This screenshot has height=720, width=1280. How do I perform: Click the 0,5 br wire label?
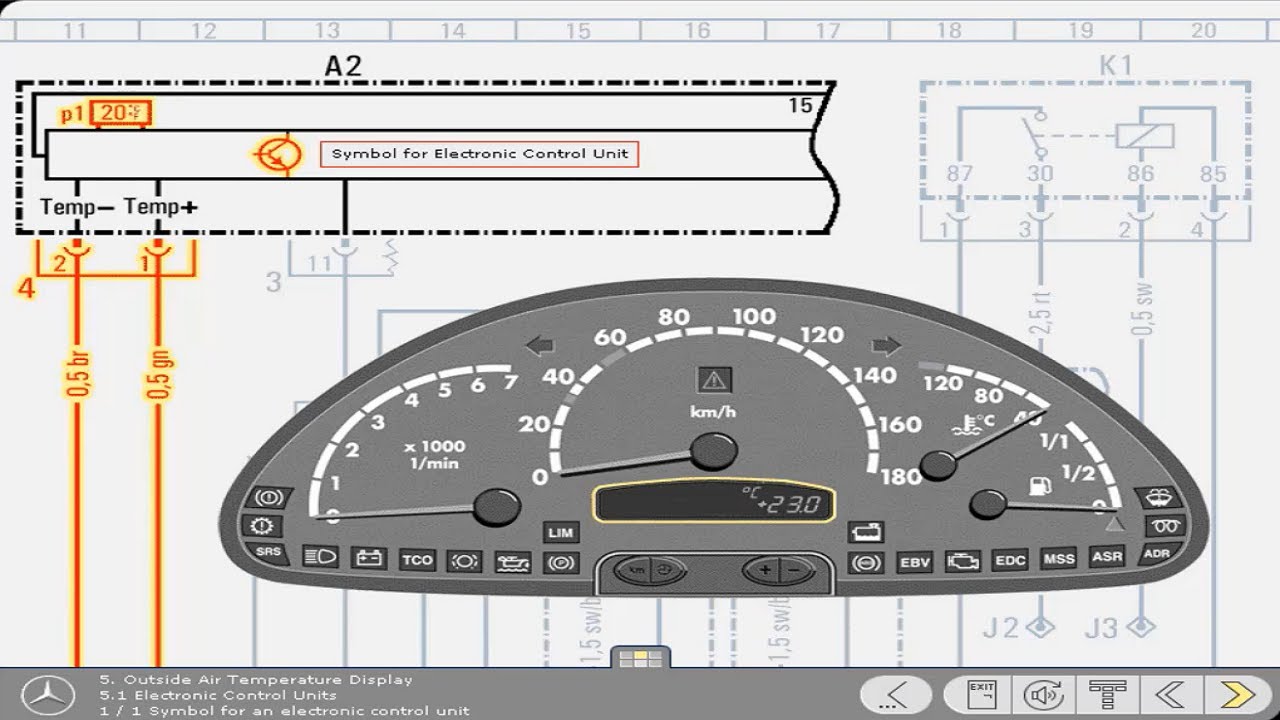[79, 373]
